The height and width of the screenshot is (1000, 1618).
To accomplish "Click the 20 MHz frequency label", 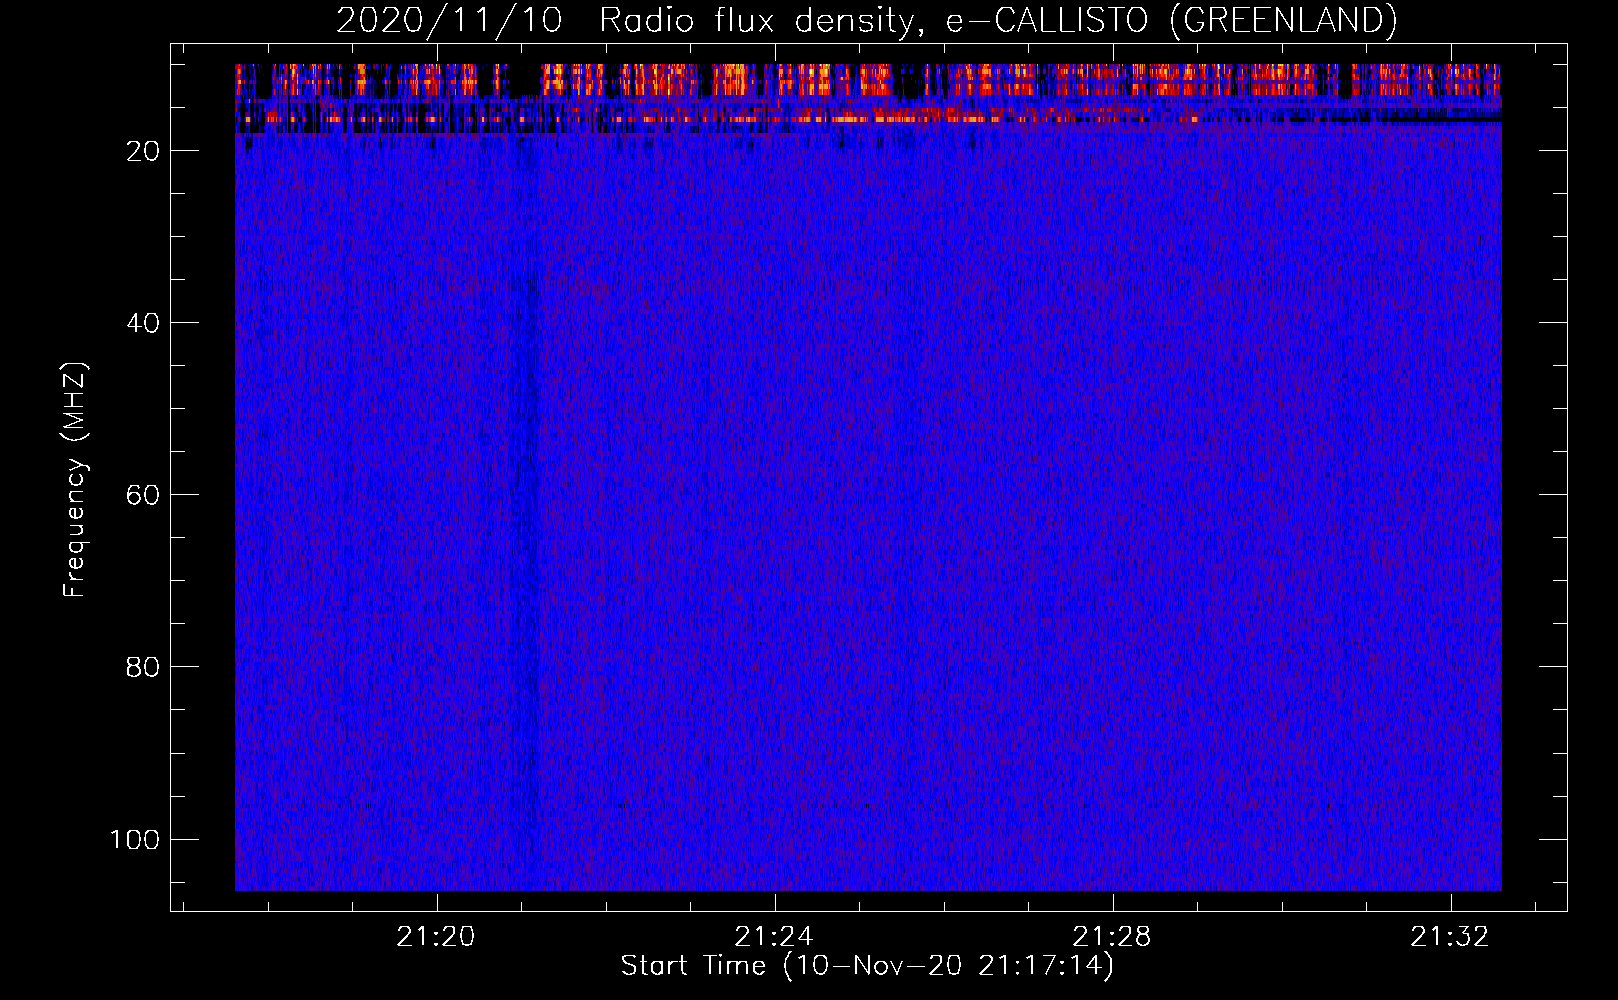I will 143,151.
